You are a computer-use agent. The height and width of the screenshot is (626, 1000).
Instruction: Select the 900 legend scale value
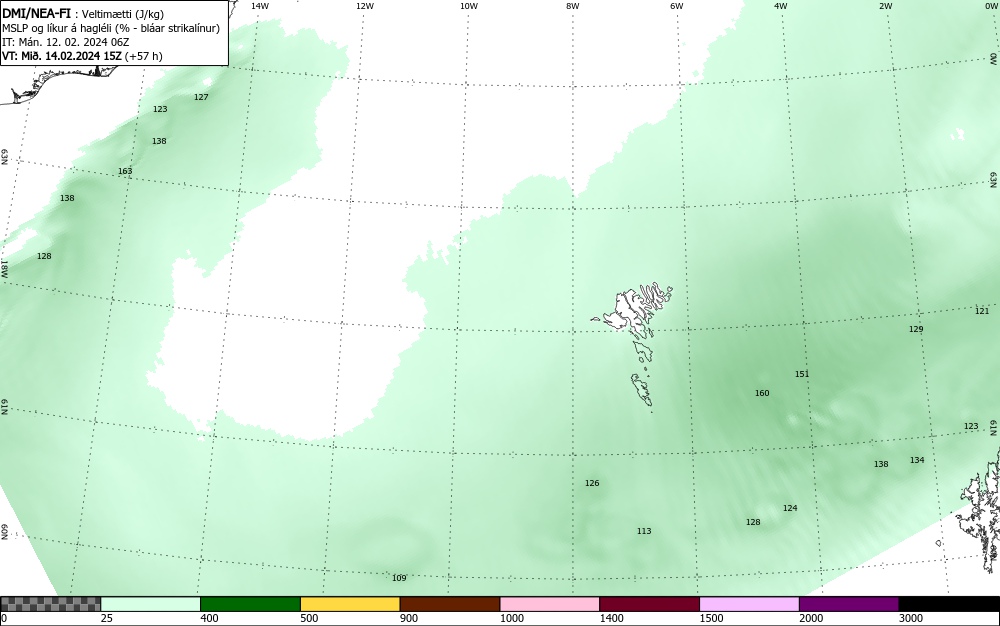[x=409, y=618]
